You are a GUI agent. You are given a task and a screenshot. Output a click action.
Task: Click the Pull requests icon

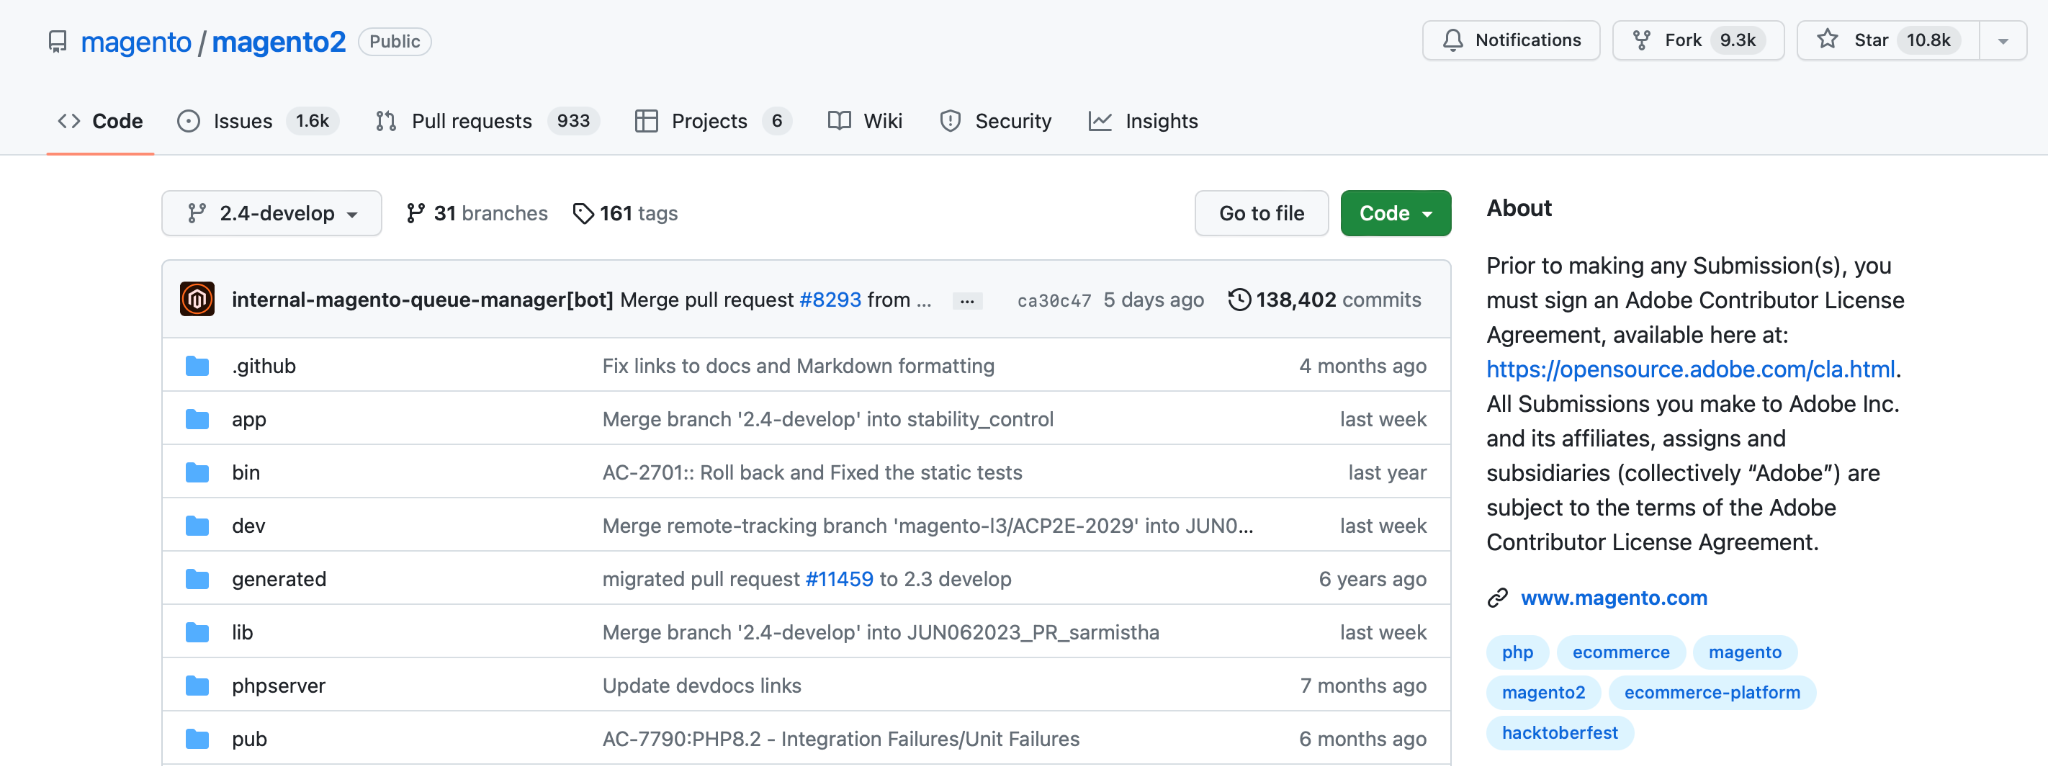click(x=386, y=121)
